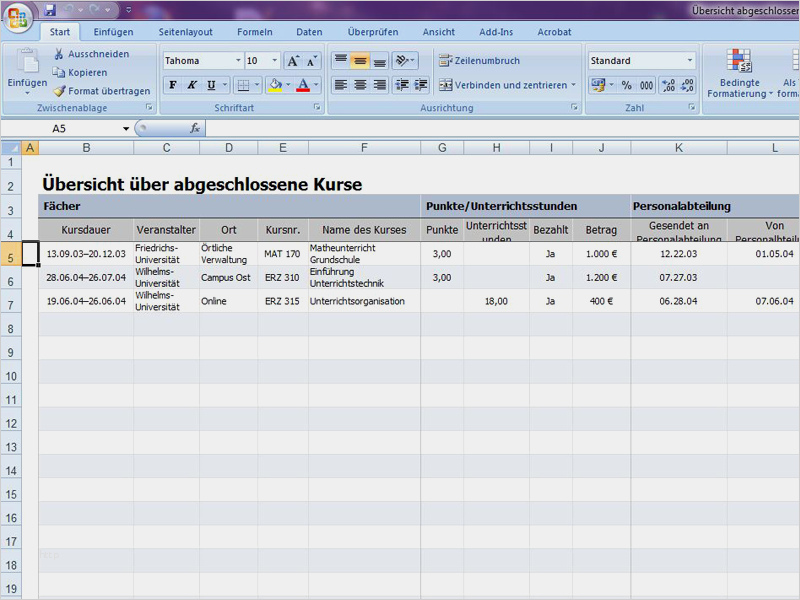Open the Name Box dropdown arrow
The image size is (800, 600).
pos(126,129)
